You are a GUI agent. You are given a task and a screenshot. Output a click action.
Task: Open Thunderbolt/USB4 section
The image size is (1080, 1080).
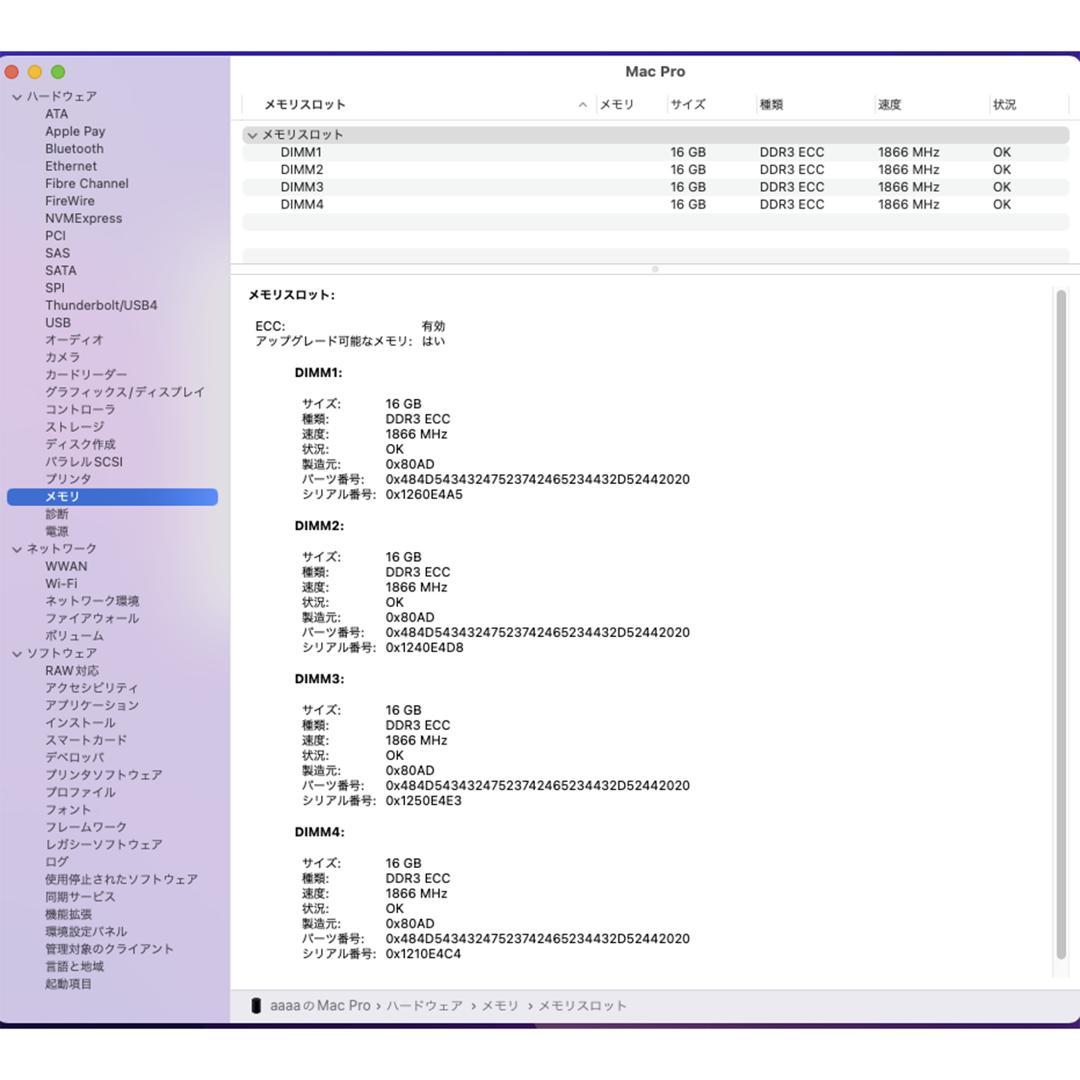coord(101,305)
